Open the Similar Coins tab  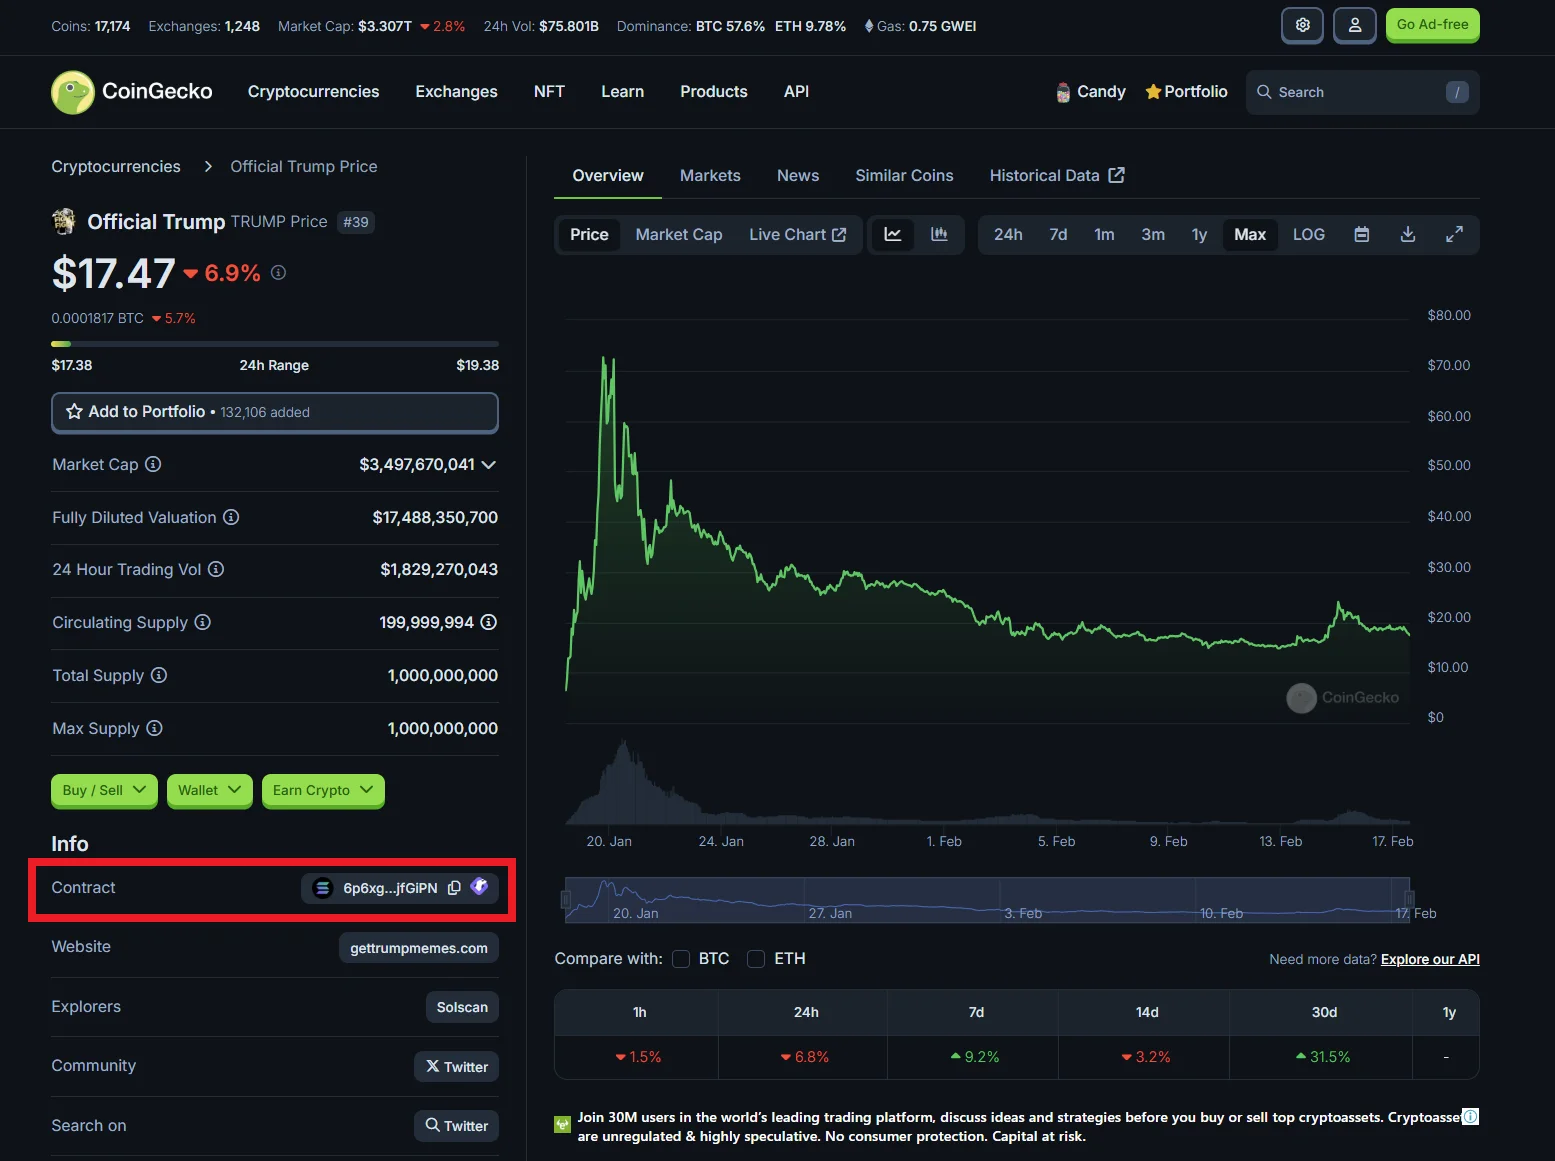point(904,175)
